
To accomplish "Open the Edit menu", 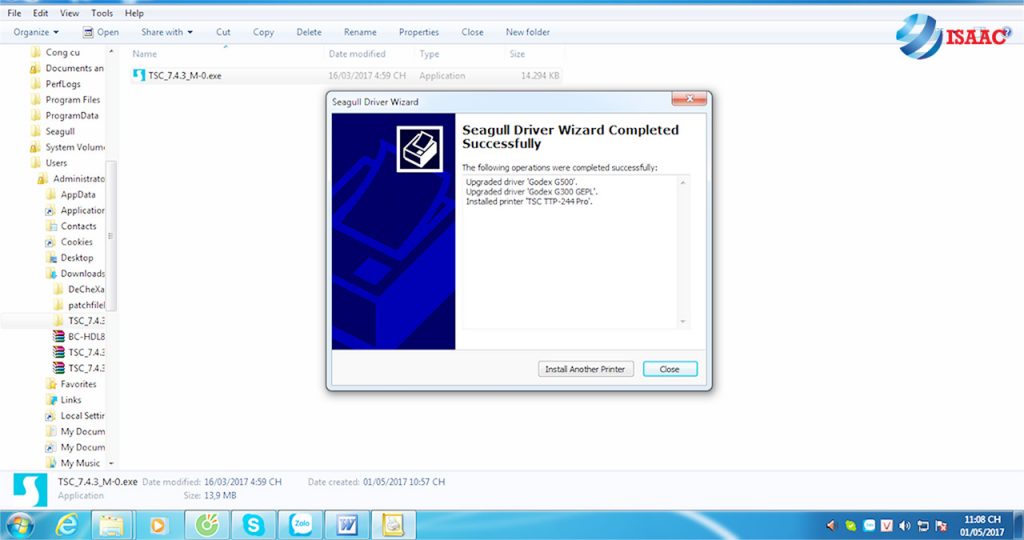I will tap(40, 13).
